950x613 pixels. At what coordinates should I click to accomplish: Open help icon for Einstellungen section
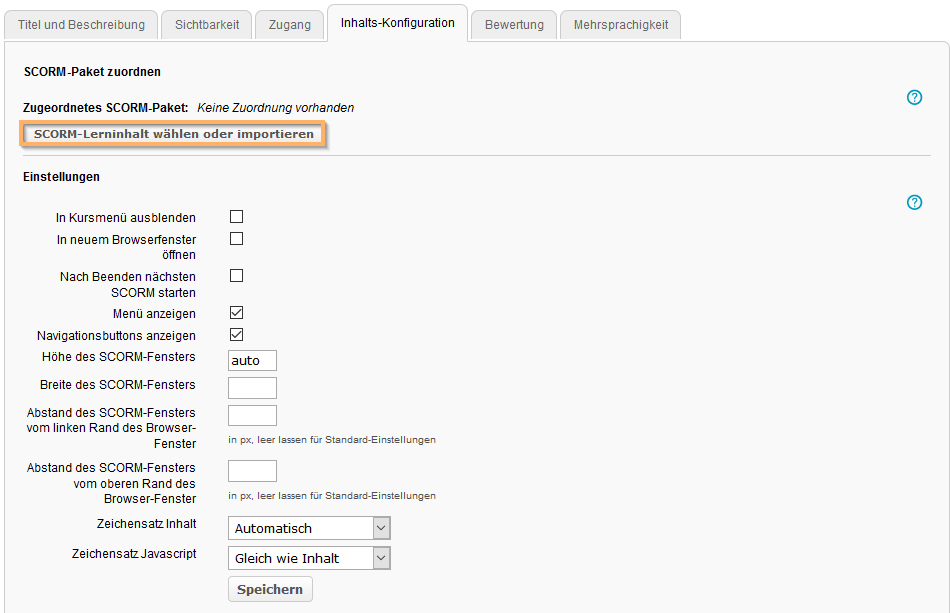(914, 202)
